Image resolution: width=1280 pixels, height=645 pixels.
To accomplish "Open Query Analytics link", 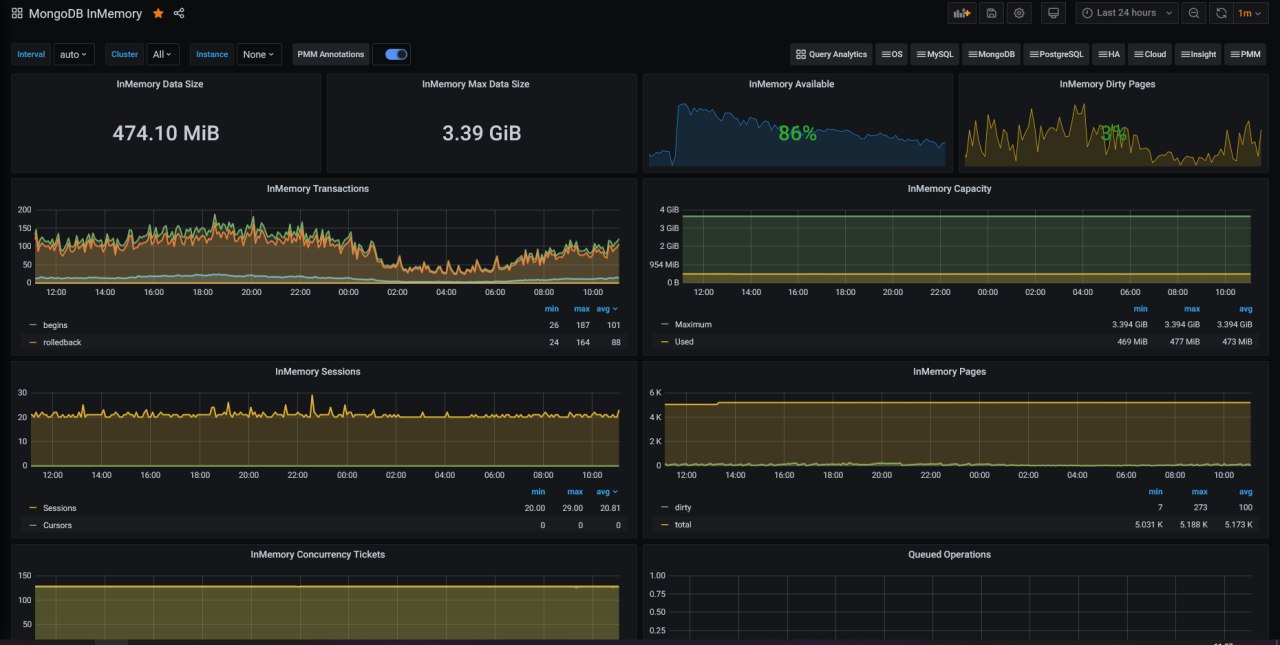I will coord(831,54).
